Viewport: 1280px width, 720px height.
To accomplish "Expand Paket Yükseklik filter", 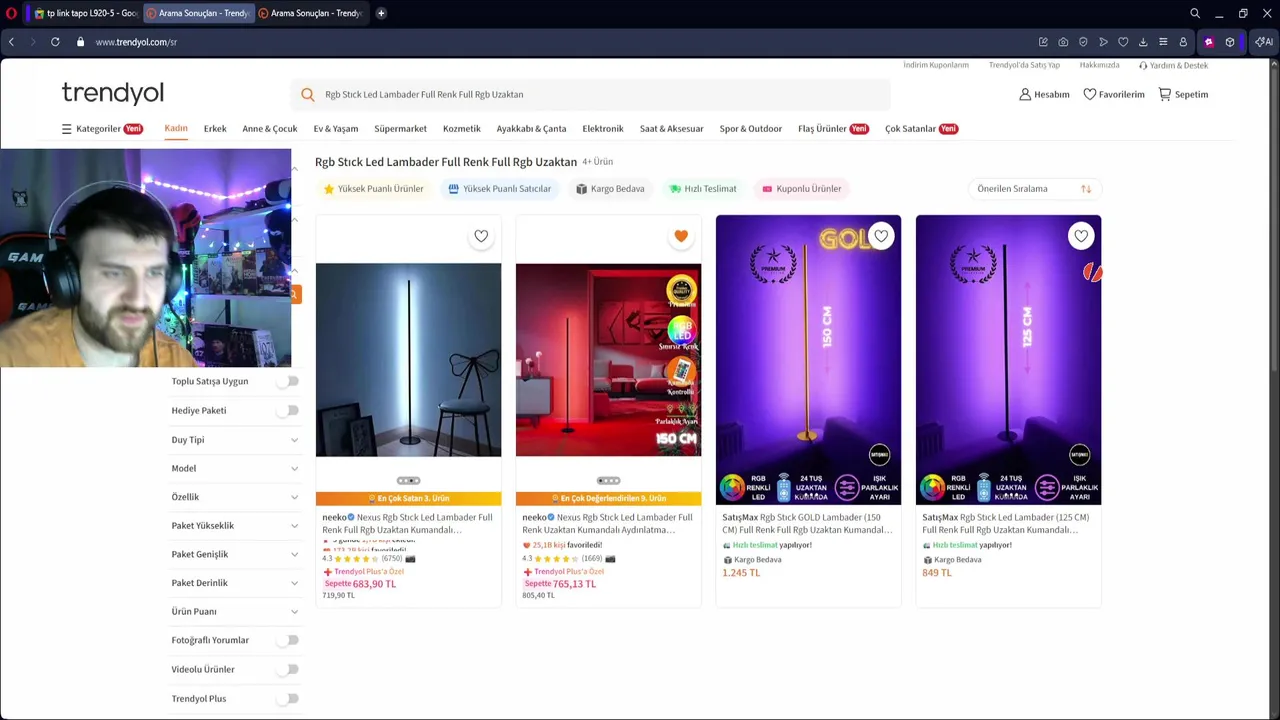I will tap(235, 525).
